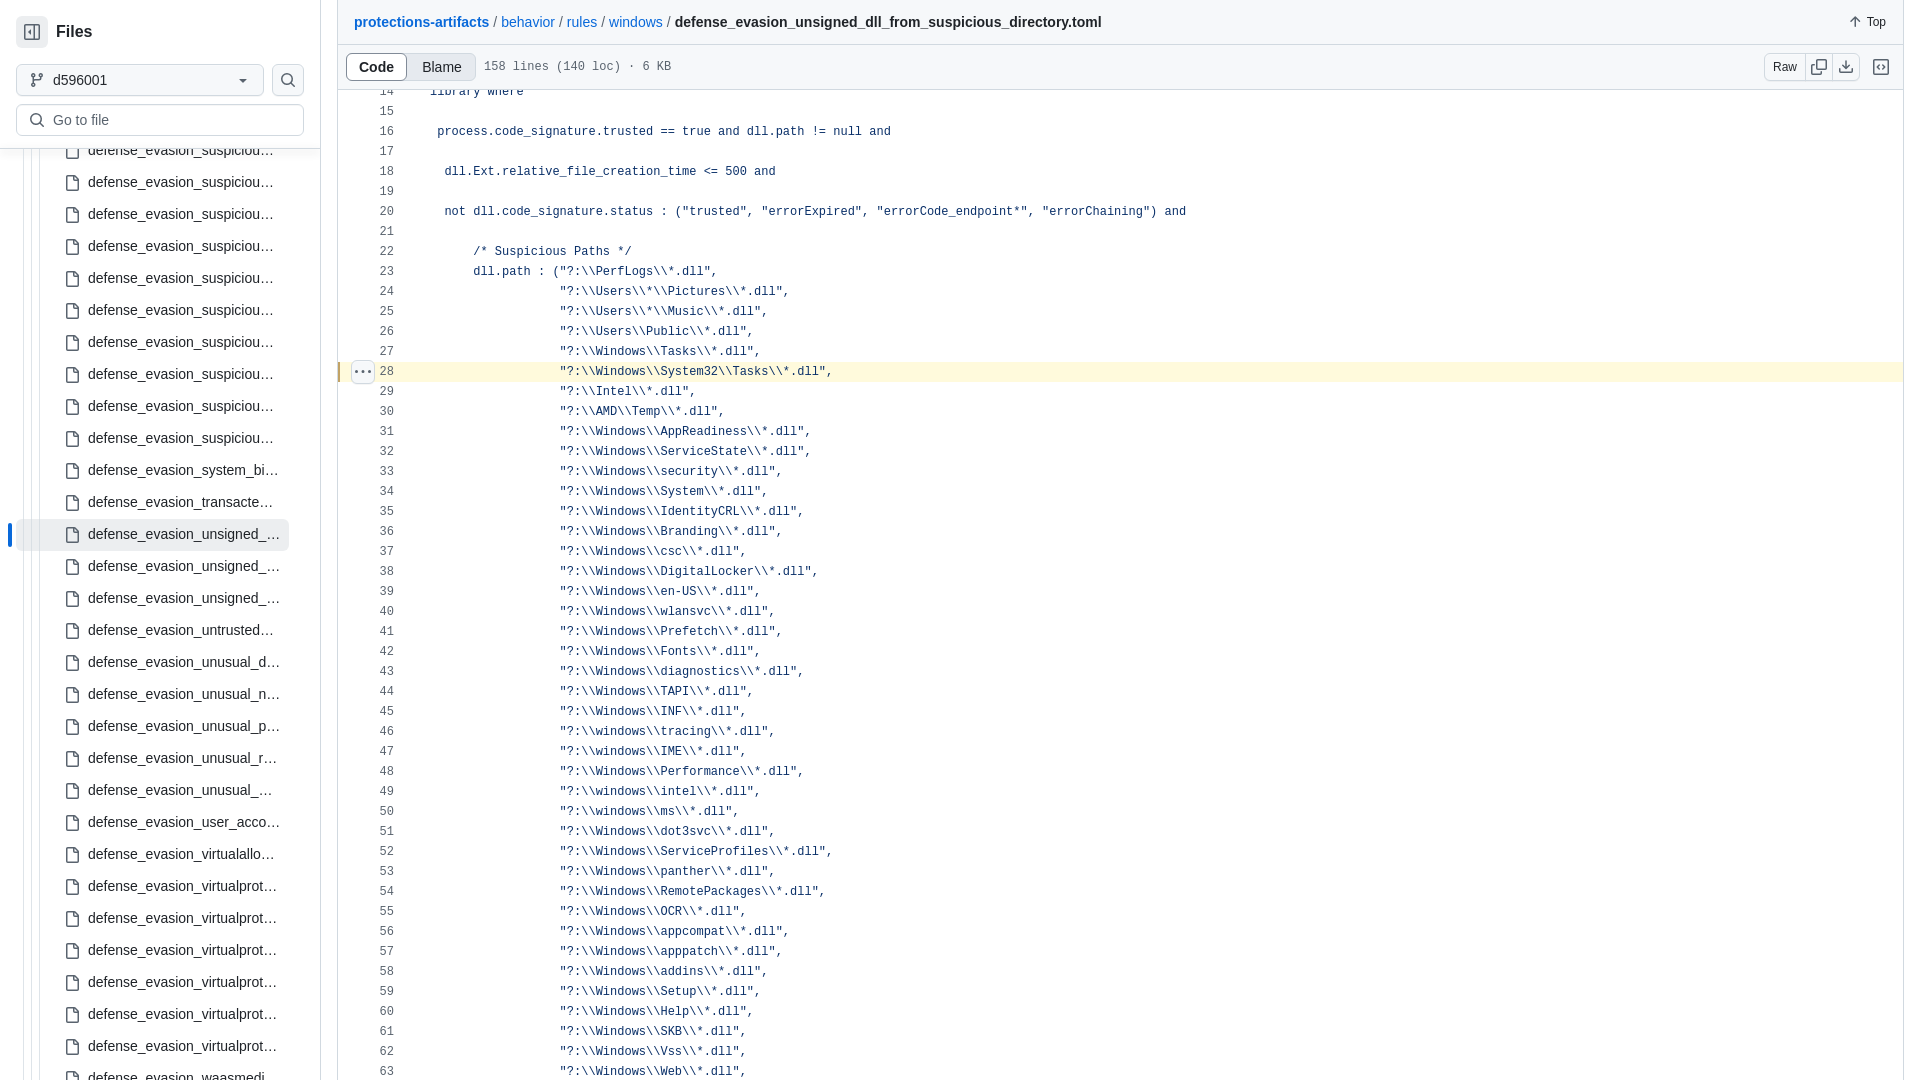
Task: Open the protections-artifacts repository link
Action: tap(421, 22)
